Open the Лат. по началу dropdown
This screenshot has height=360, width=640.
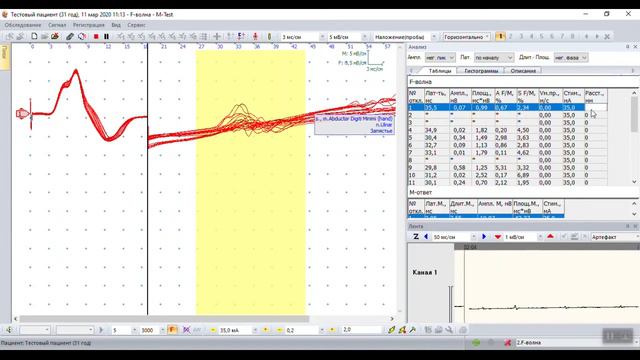click(493, 58)
